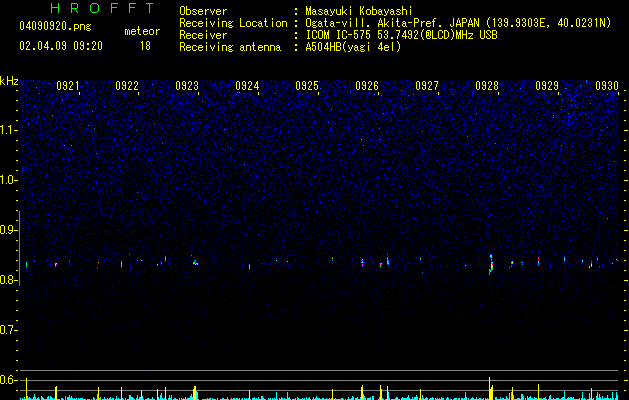Click the 0923 time marker

(x=187, y=86)
